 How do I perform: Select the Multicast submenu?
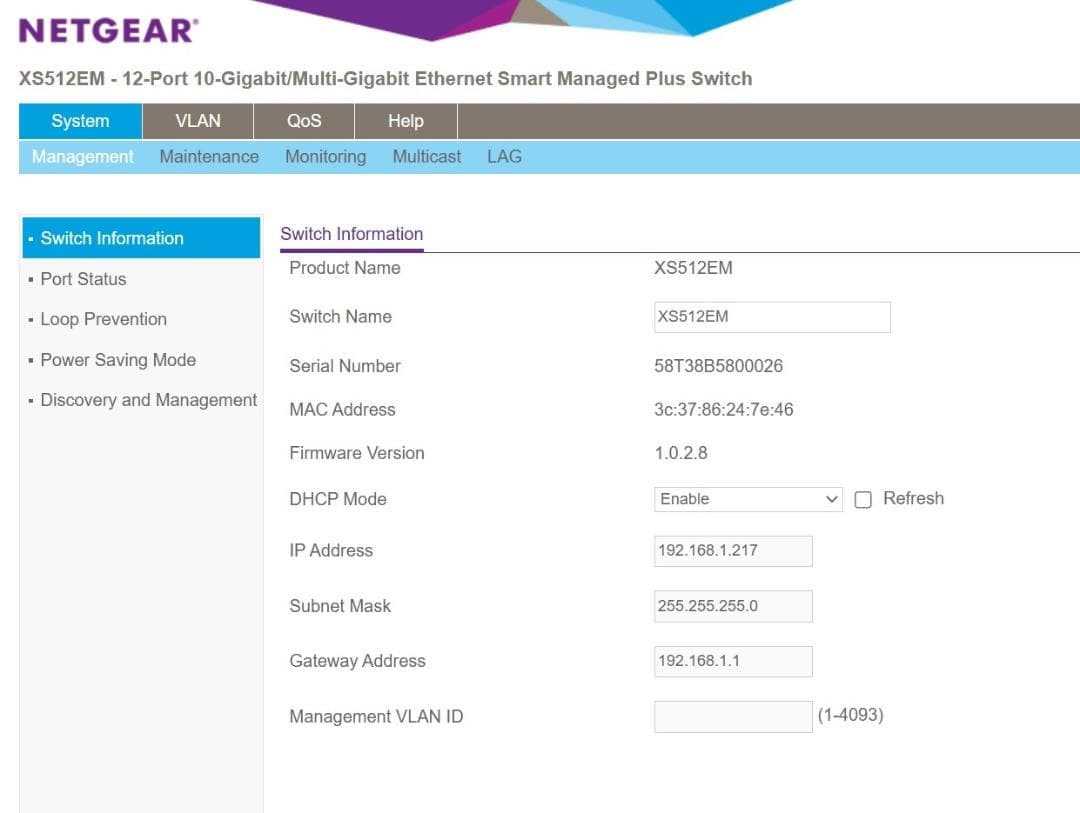(427, 157)
